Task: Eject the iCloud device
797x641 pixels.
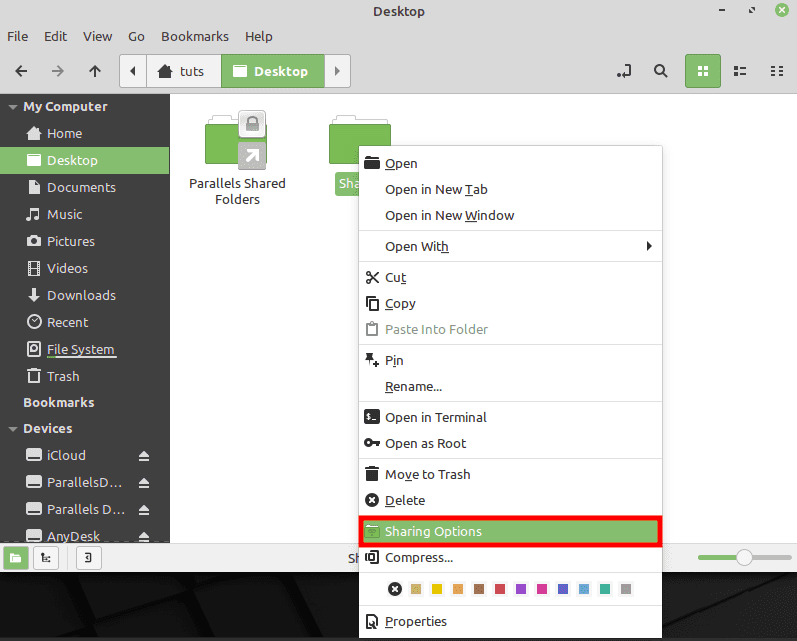Action: pyautogui.click(x=144, y=456)
